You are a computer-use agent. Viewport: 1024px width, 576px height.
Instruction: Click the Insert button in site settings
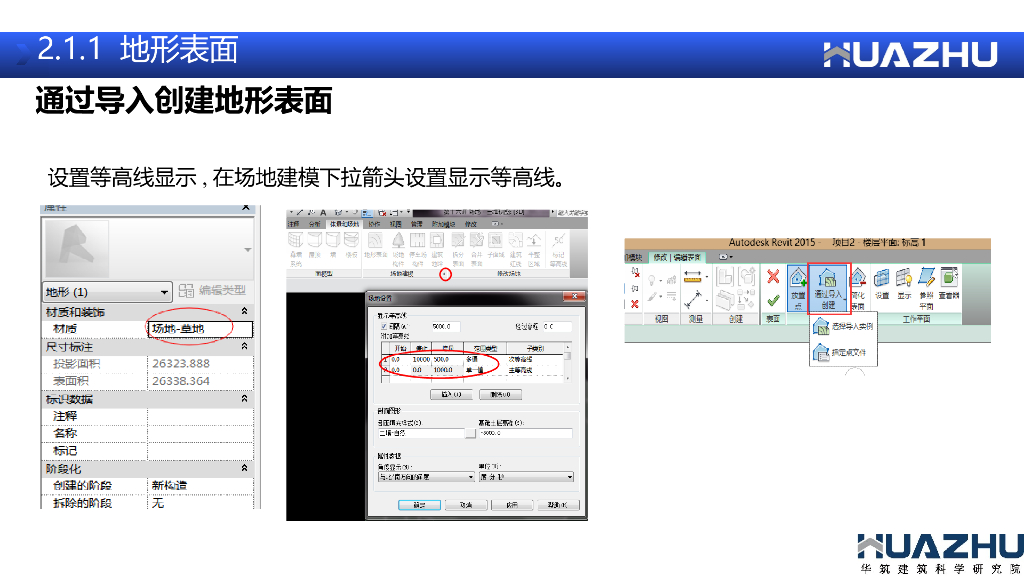click(x=451, y=394)
